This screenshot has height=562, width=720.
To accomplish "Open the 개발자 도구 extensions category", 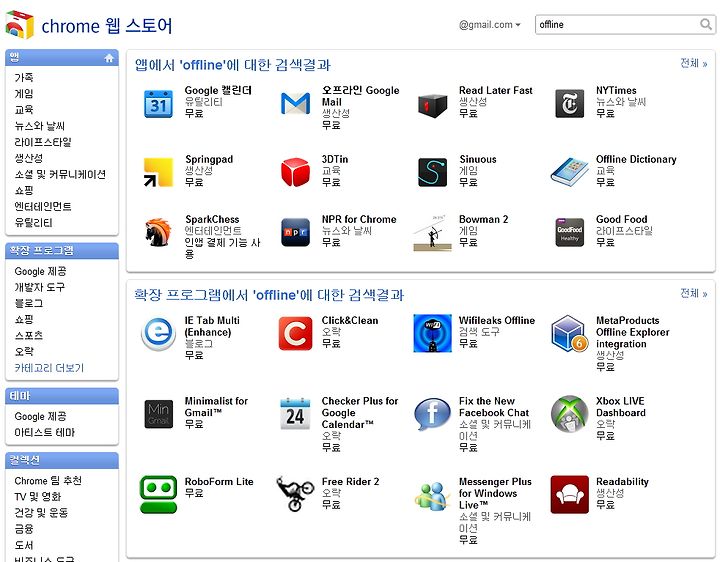I will tap(40, 287).
